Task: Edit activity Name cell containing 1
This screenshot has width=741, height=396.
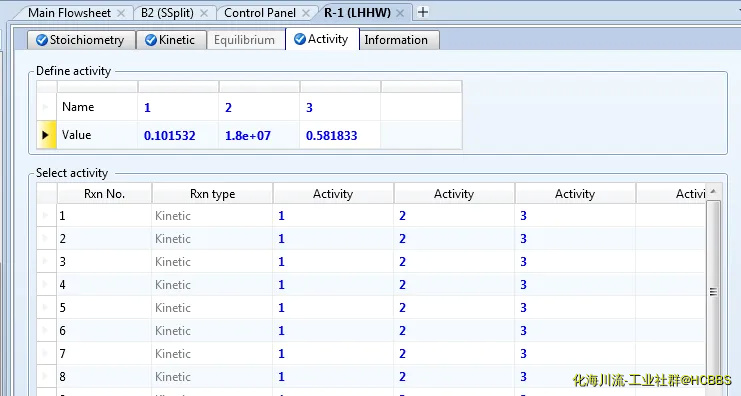Action: point(178,107)
